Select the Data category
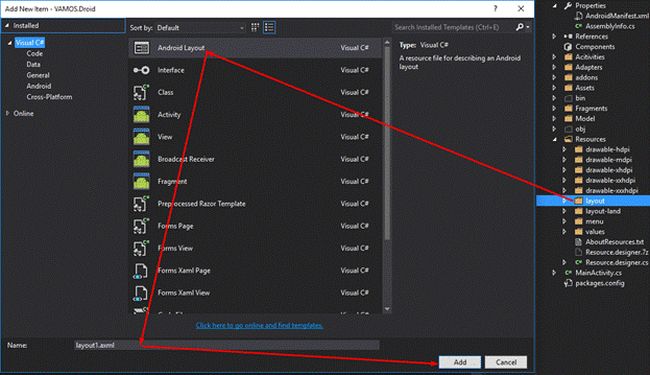This screenshot has height=375, width=650. coord(33,64)
